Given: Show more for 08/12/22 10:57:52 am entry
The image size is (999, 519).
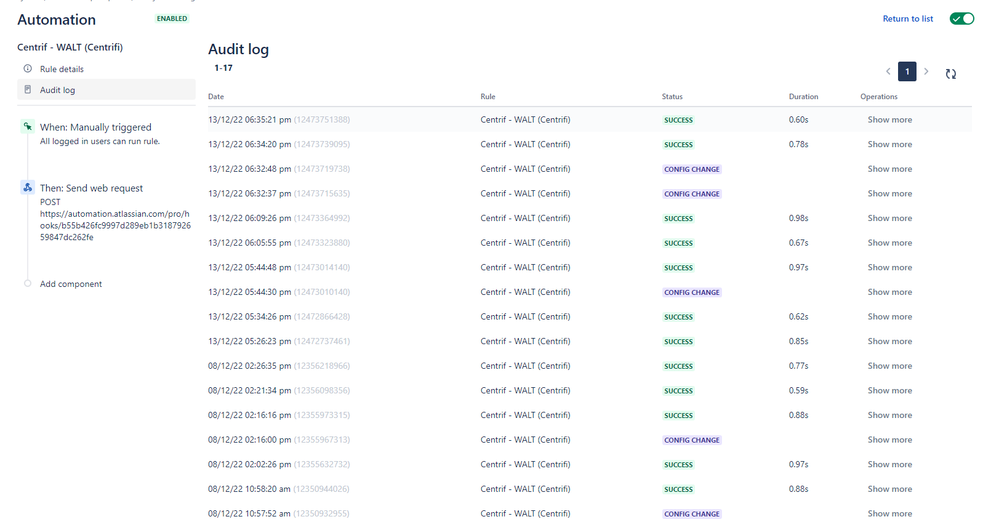Looking at the screenshot, I should pos(889,513).
